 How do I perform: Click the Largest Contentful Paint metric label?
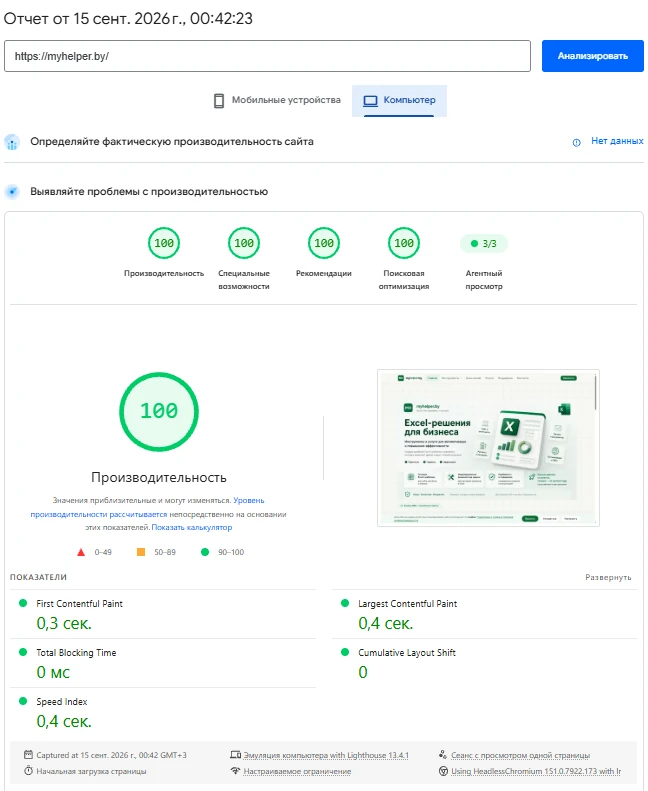(407, 604)
